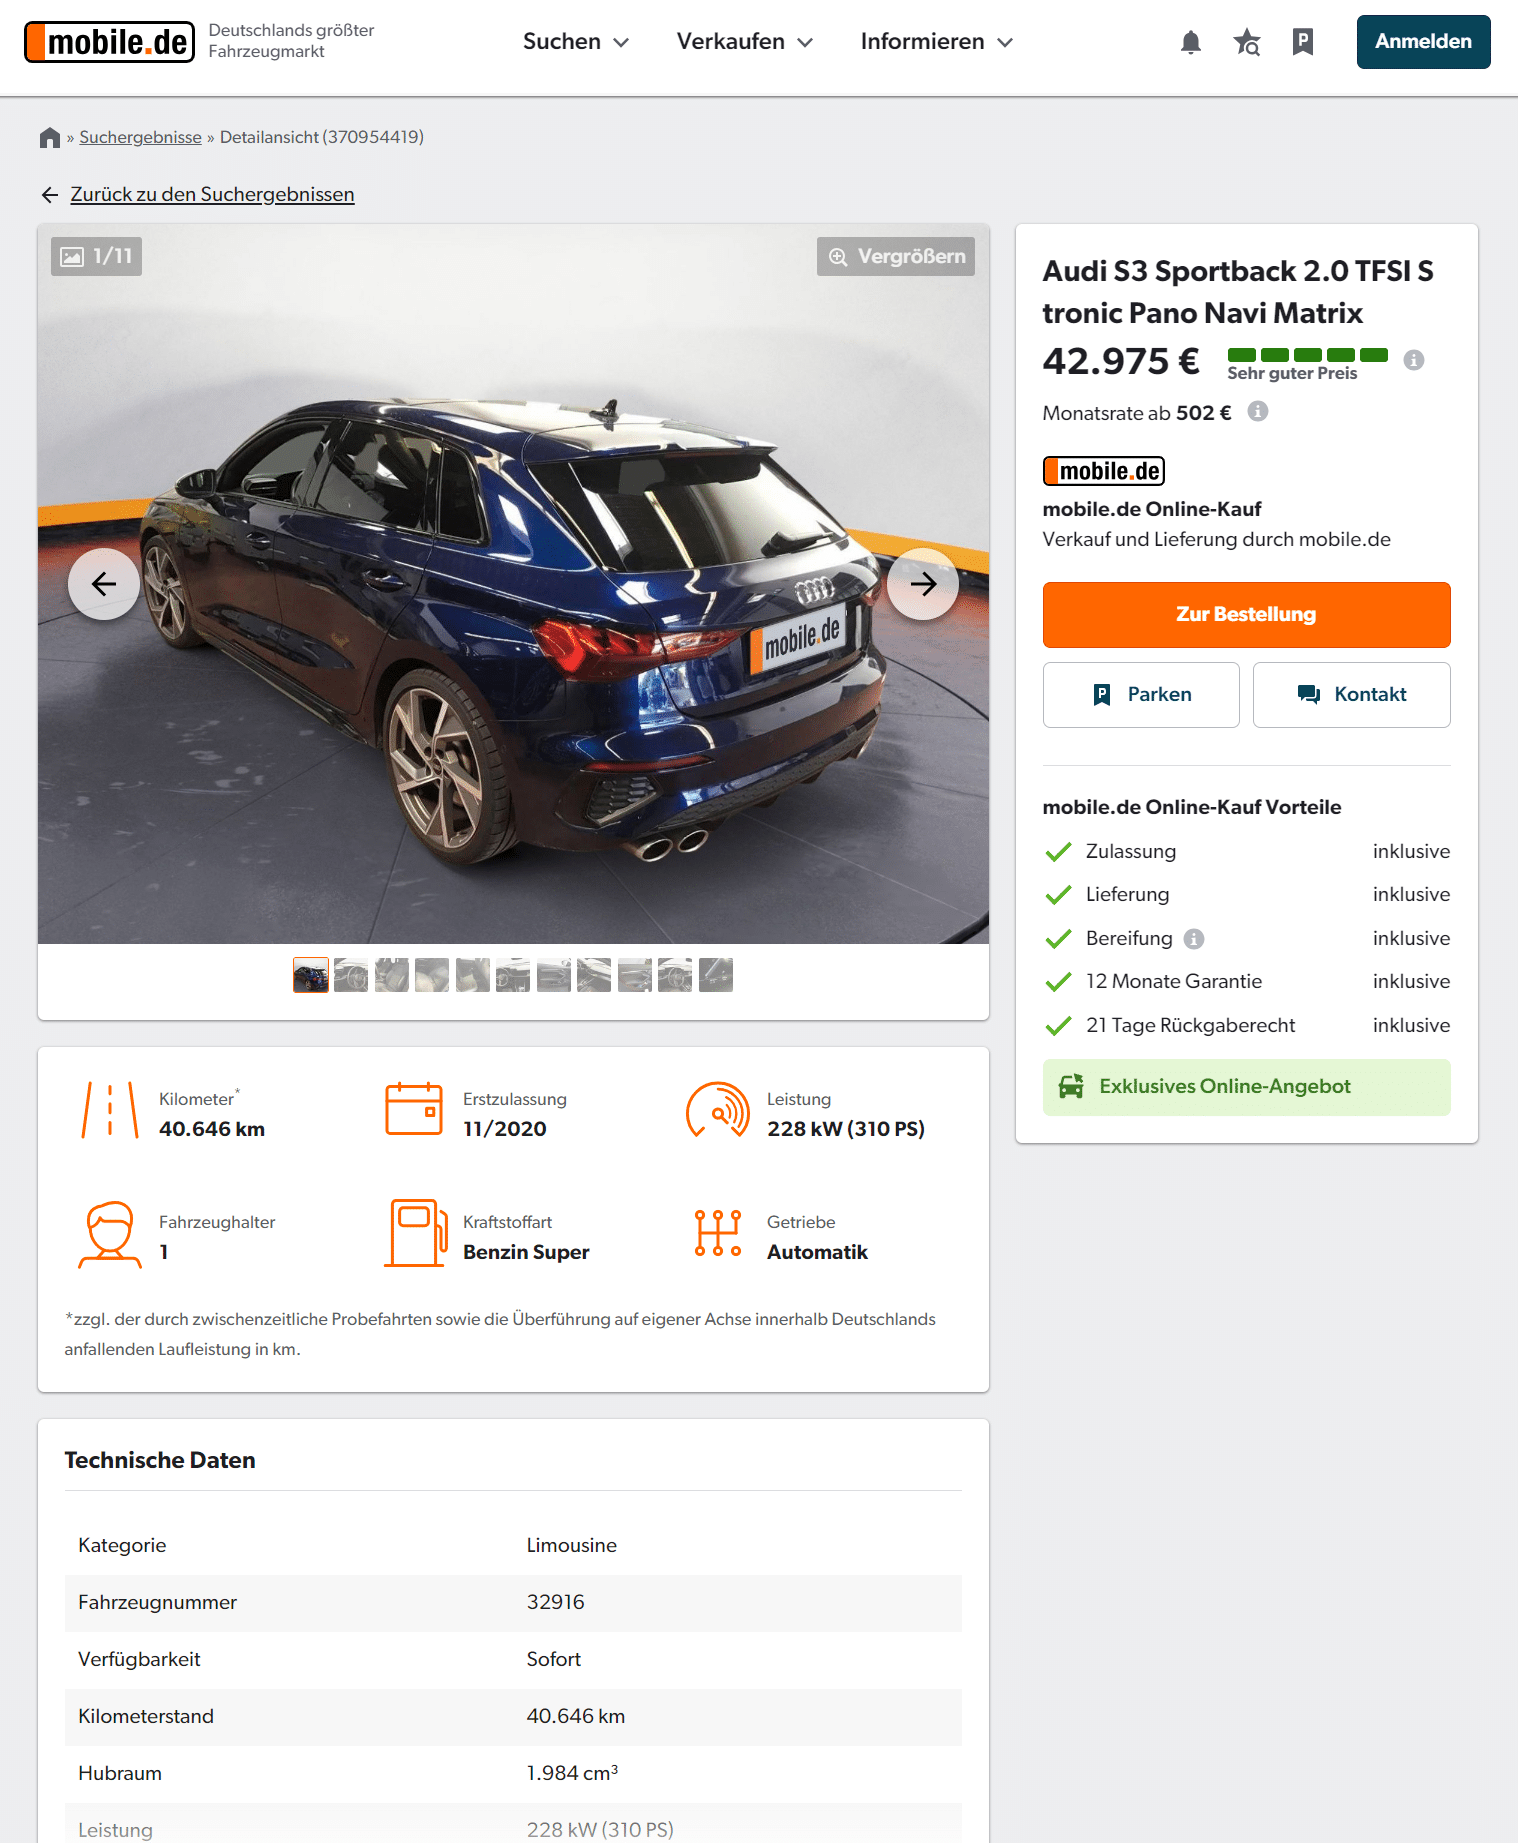The height and width of the screenshot is (1843, 1518).
Task: Click 21 Tage Rückgaberecht row
Action: coord(1247,1026)
